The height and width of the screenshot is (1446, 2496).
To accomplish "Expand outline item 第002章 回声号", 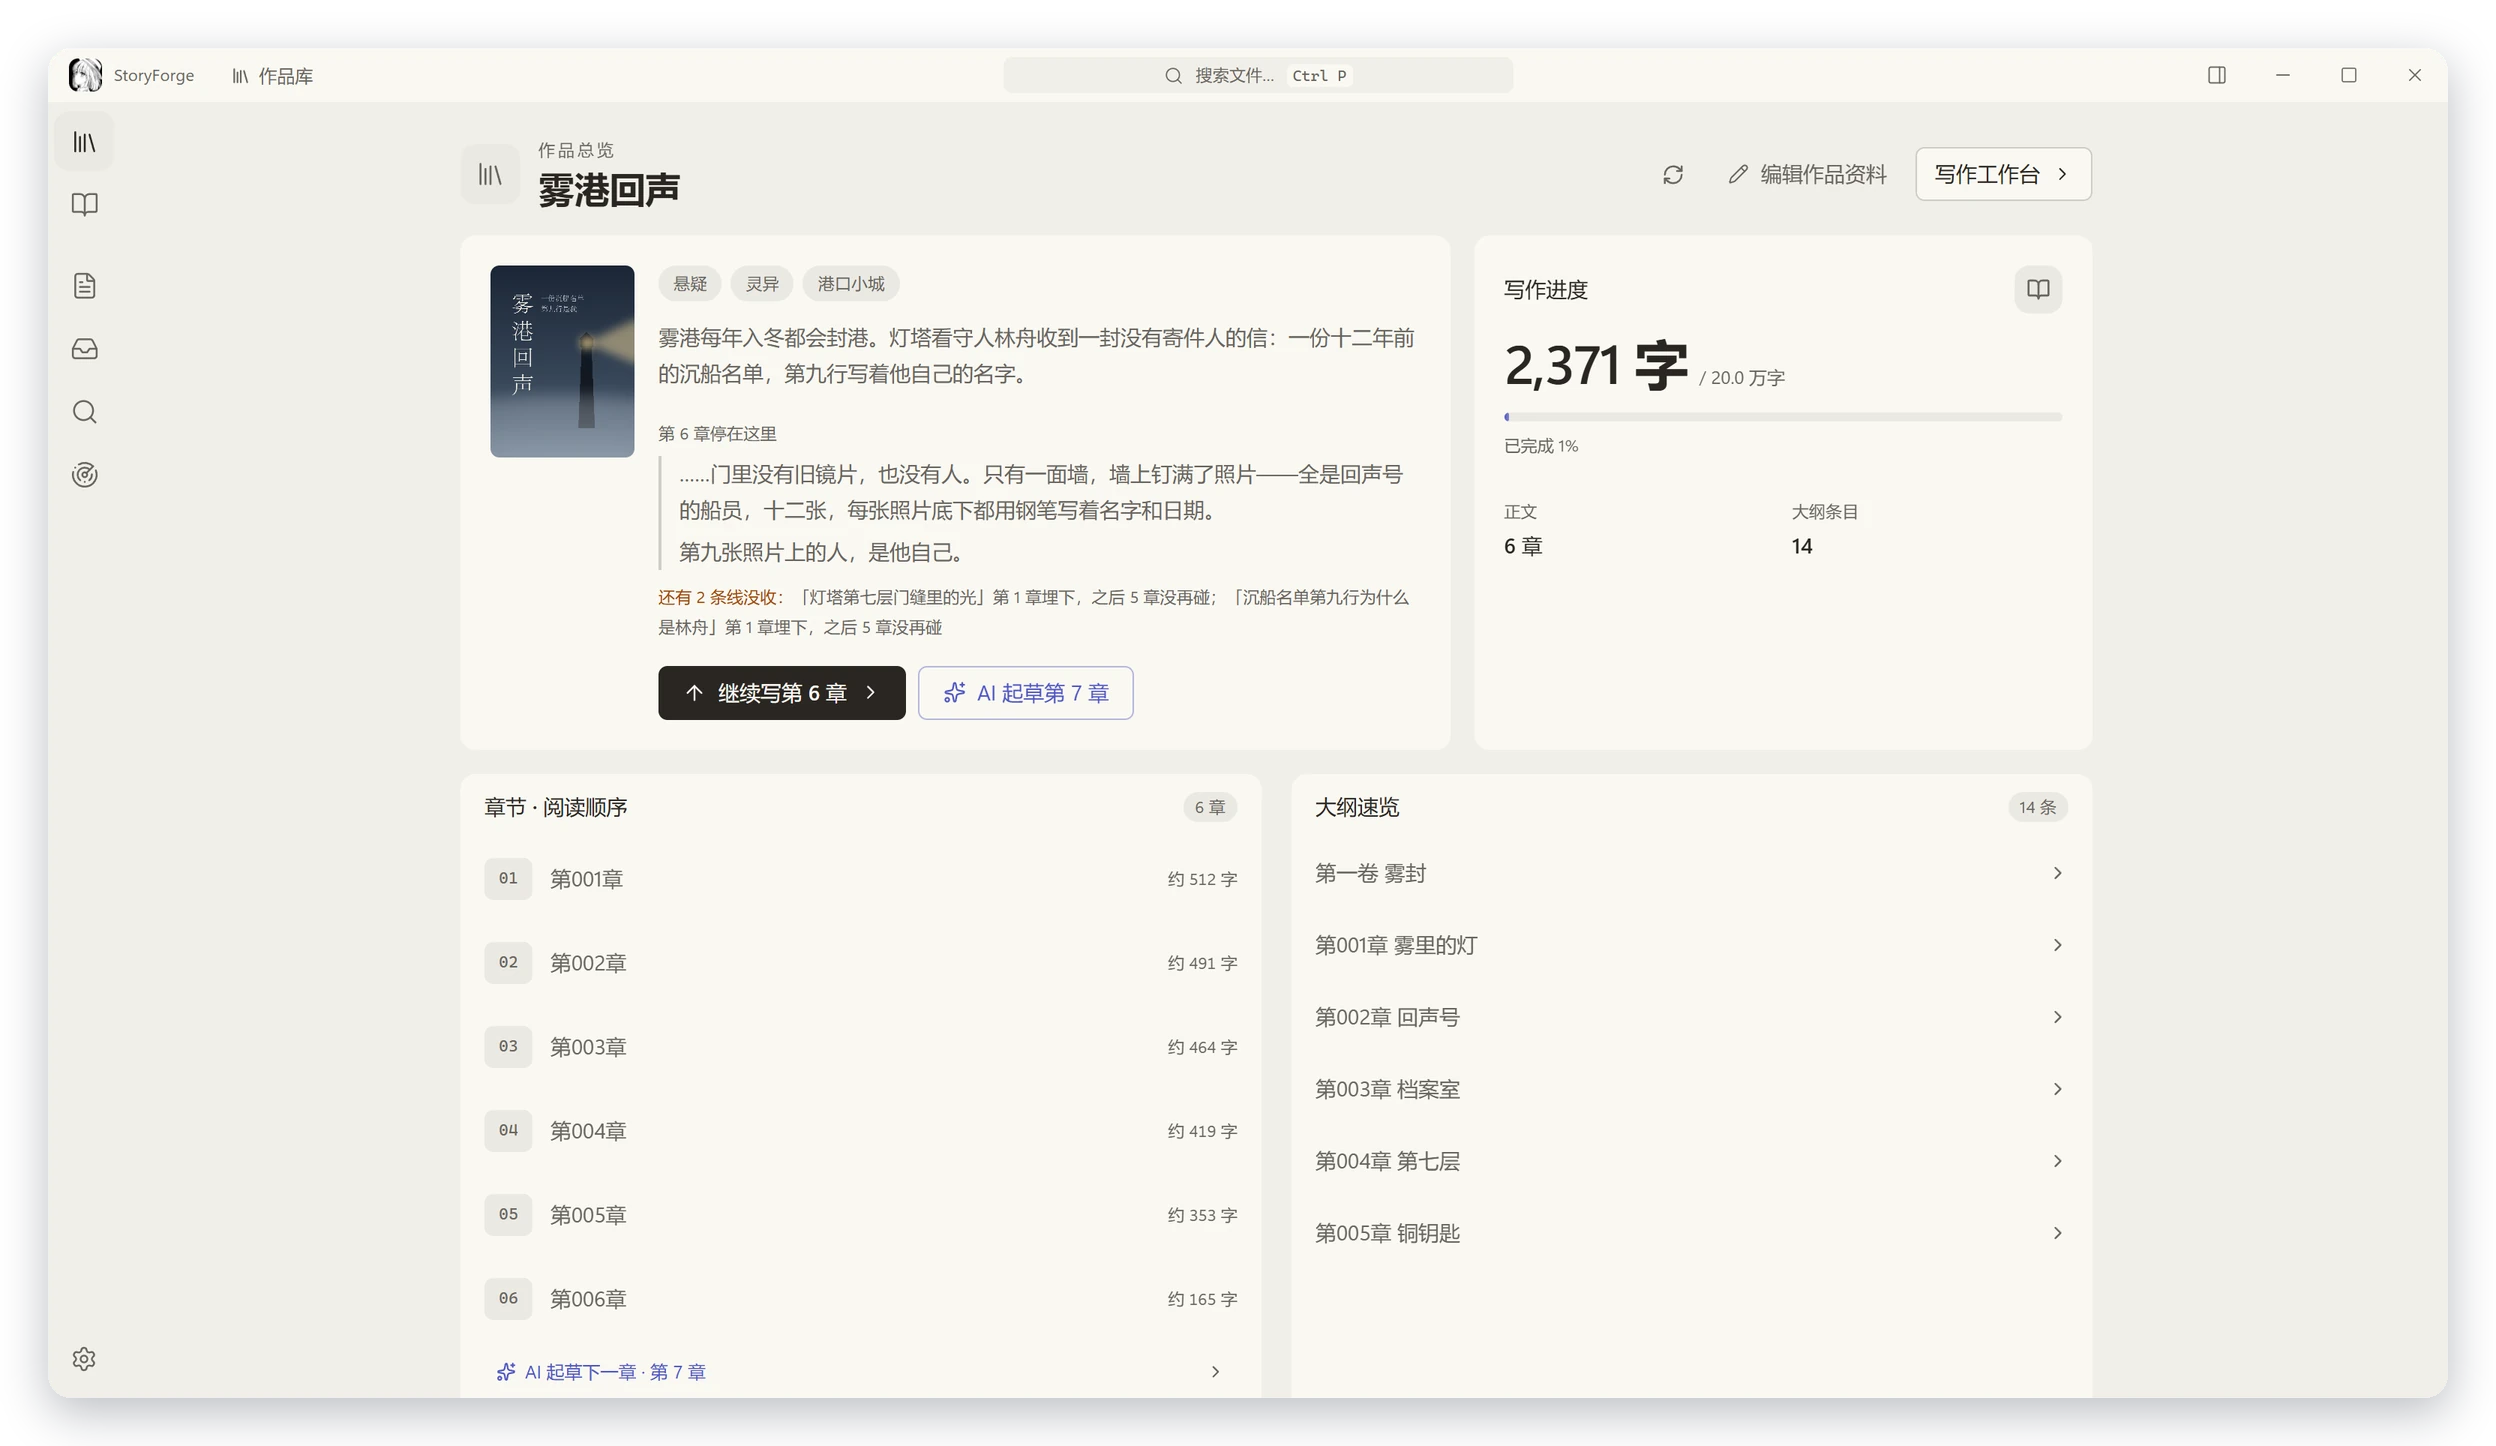I will 1690,1017.
